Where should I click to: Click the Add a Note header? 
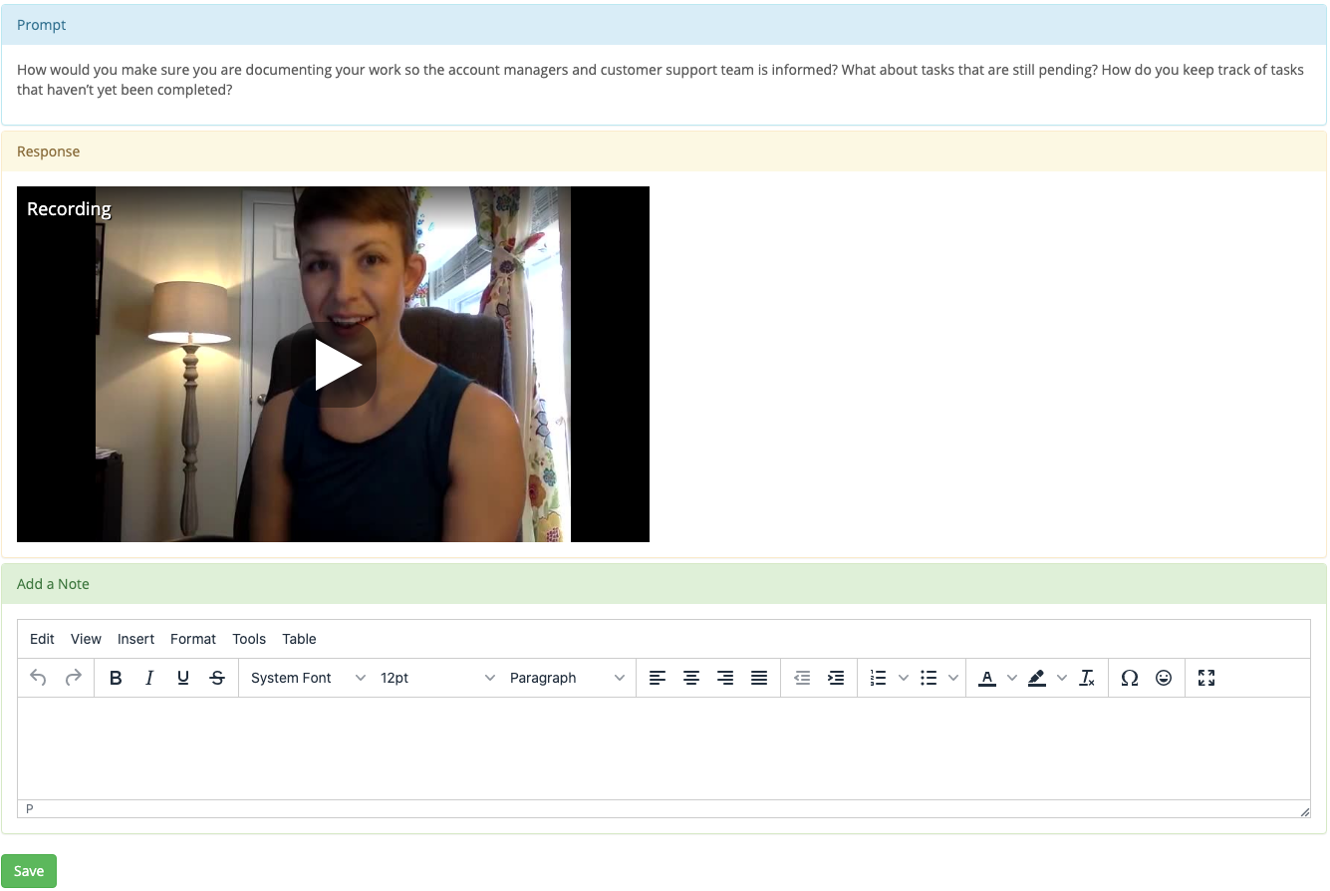664,584
